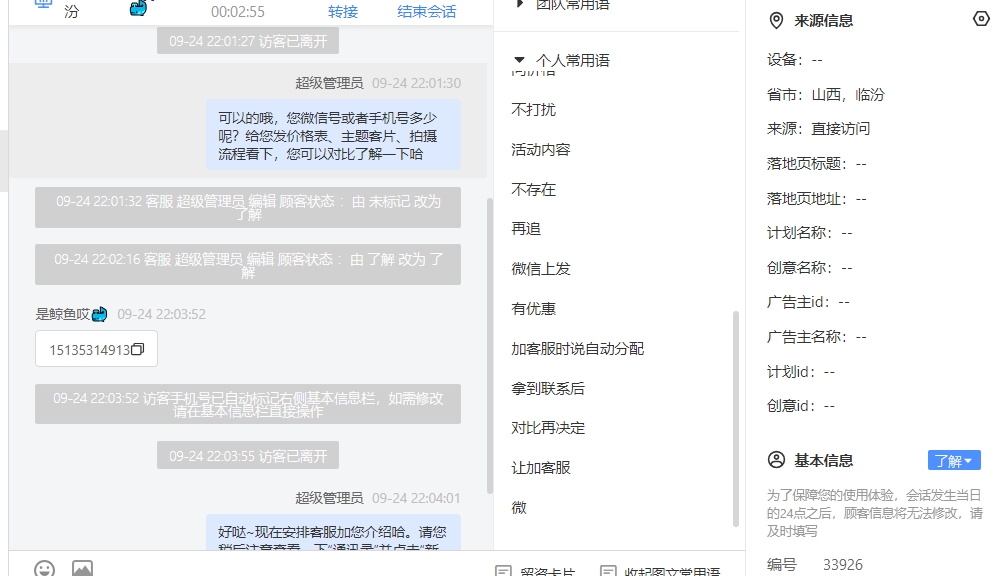Expand the 团队常用语 section
Image resolution: width=994 pixels, height=576 pixels.
click(520, 4)
